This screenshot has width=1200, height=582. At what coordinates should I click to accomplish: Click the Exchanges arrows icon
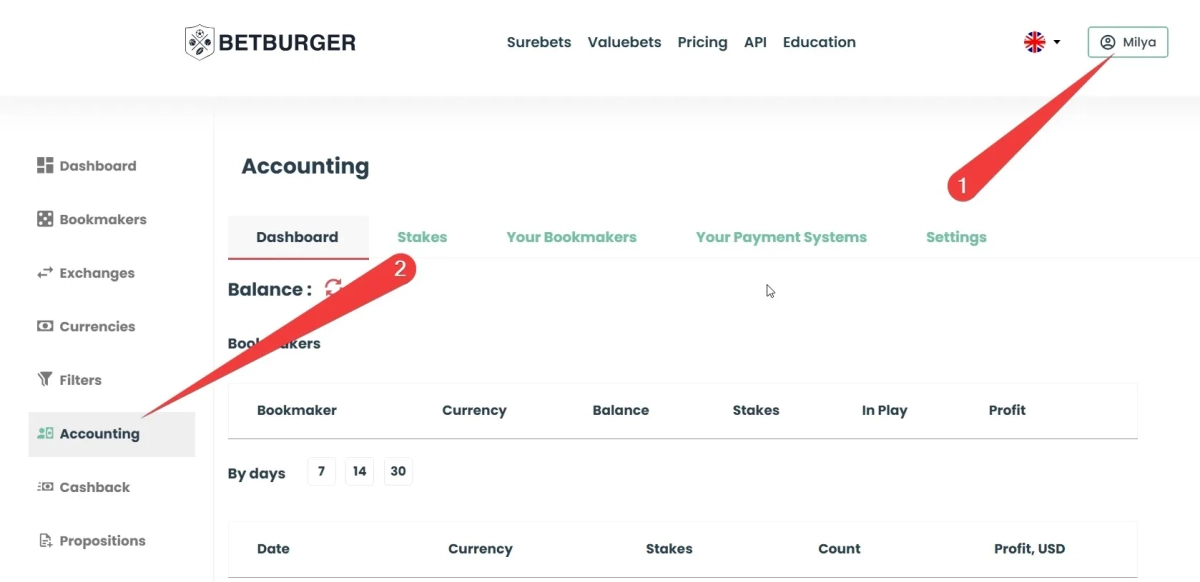point(44,273)
